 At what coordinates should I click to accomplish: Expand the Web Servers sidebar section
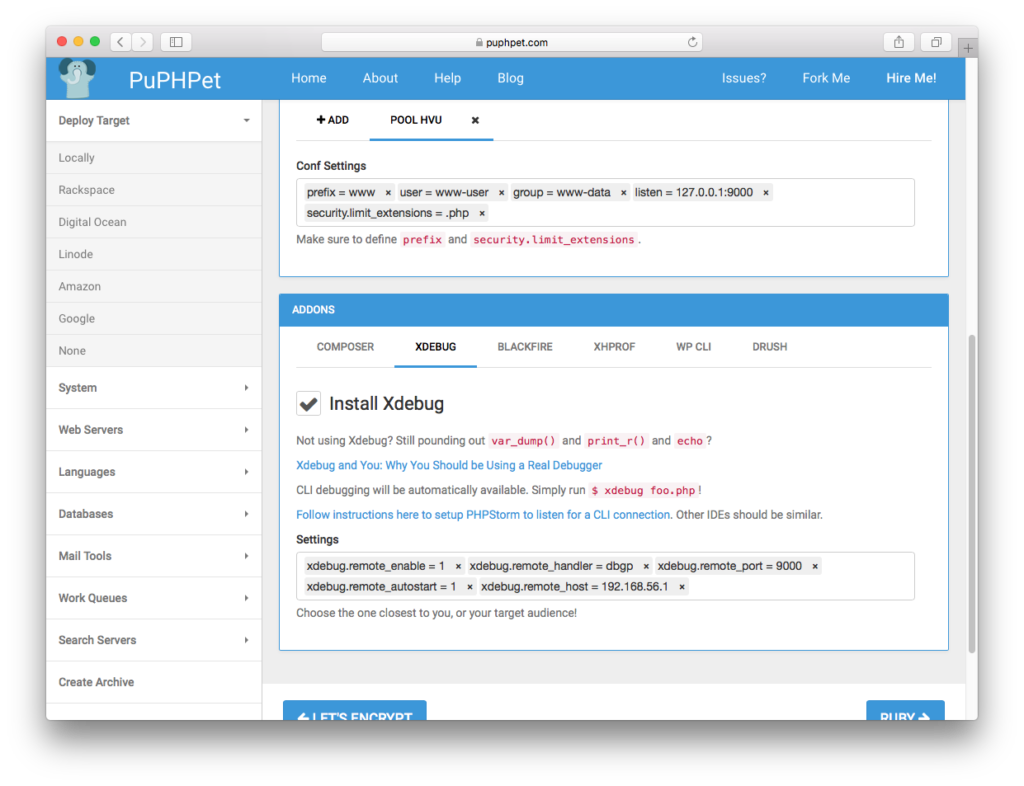coord(154,430)
